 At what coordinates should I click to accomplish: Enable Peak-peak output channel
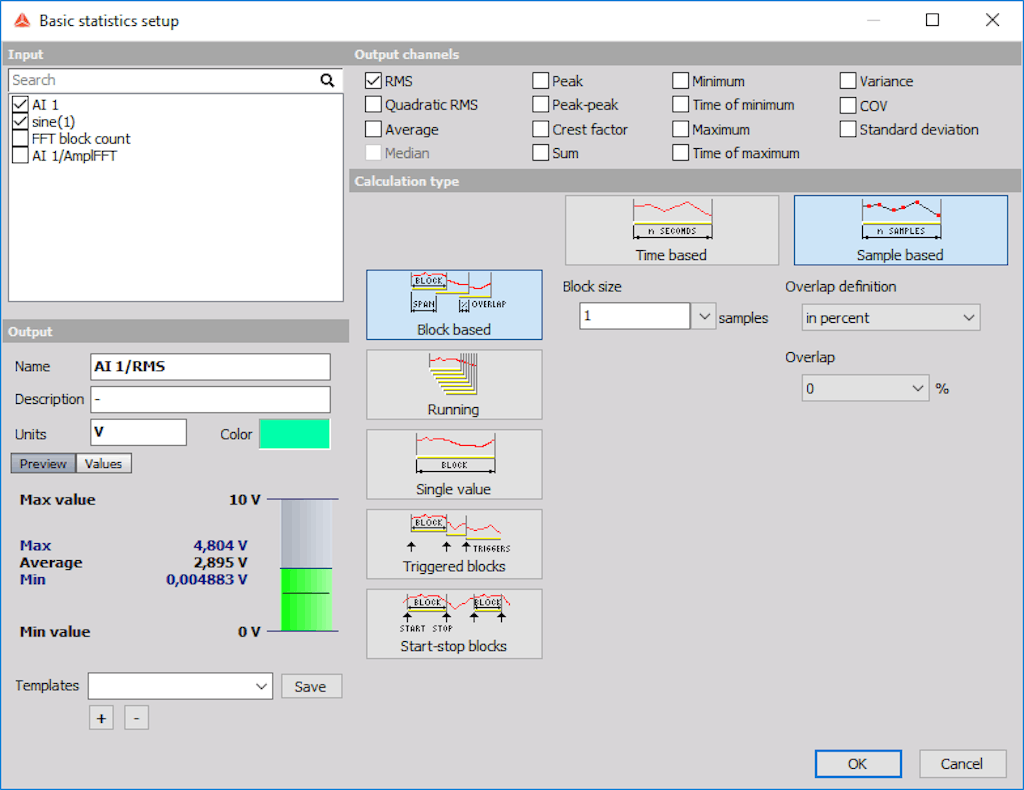point(540,104)
